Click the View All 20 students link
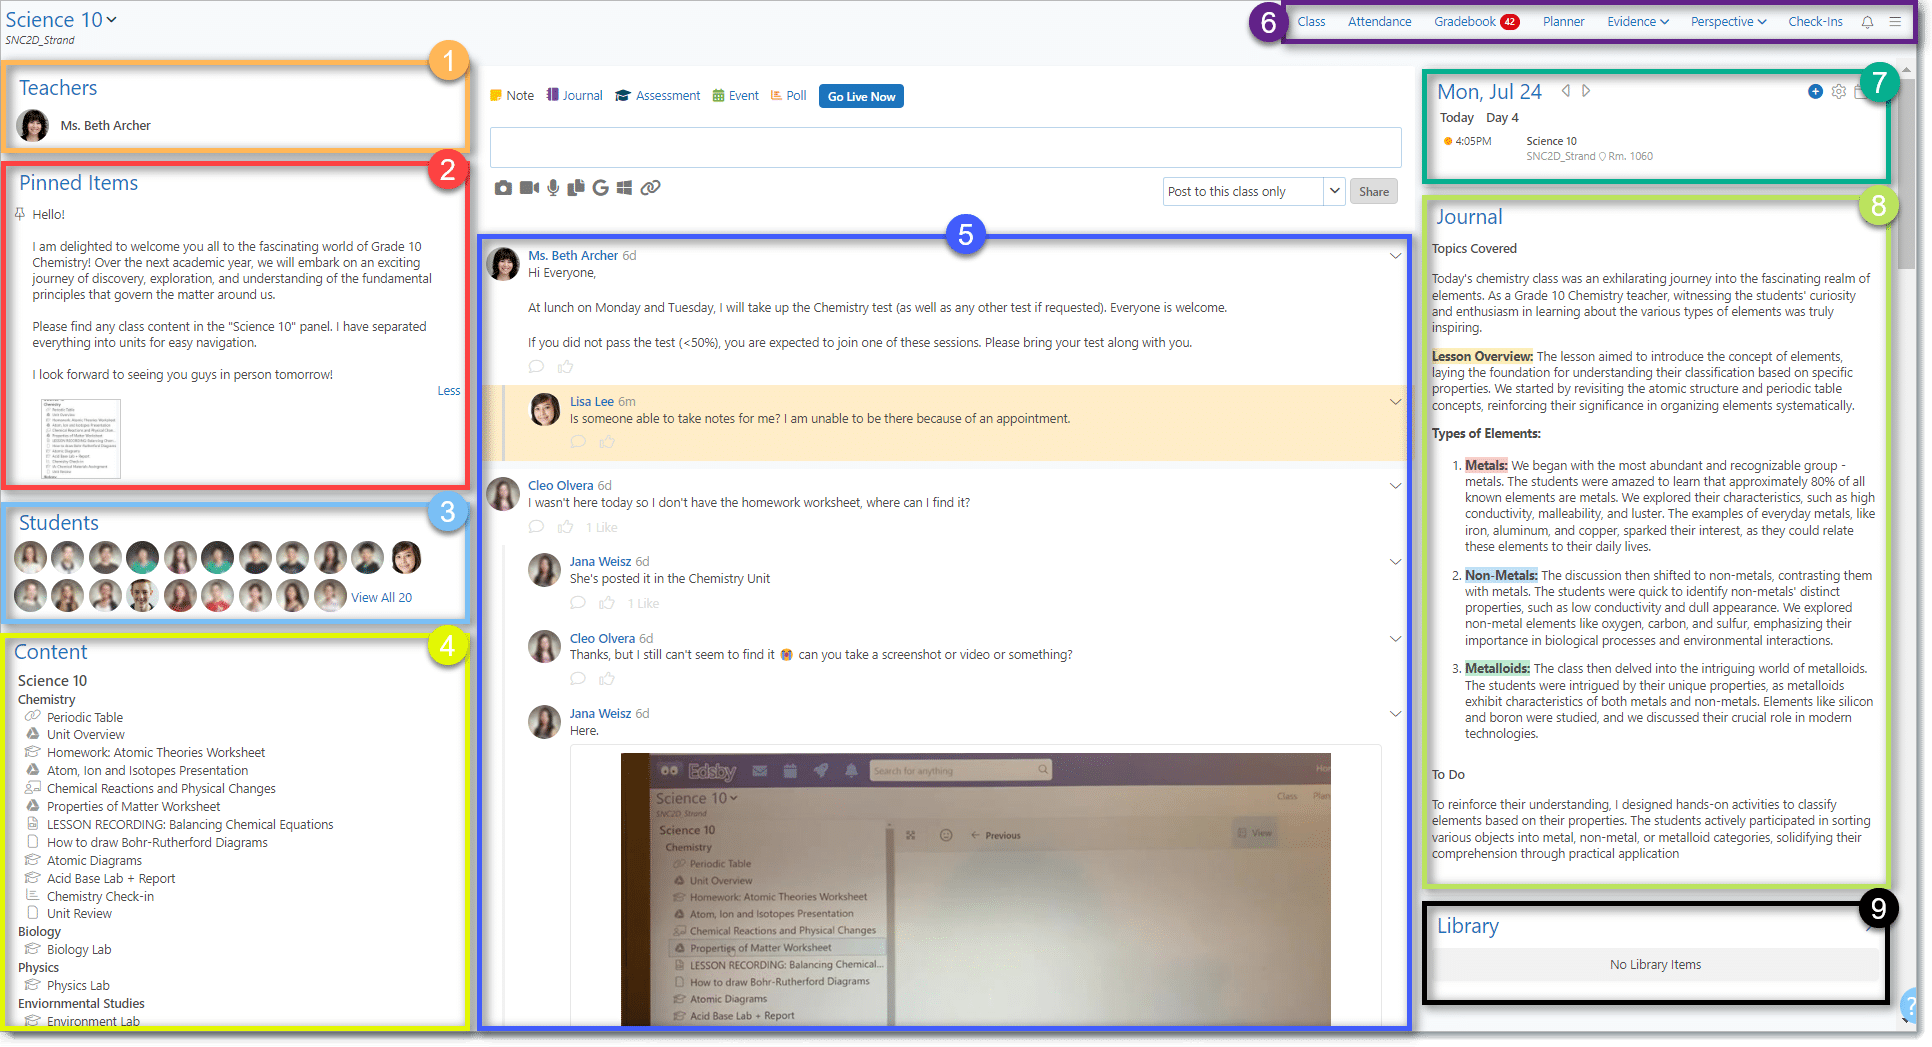This screenshot has height=1047, width=1932. [381, 598]
